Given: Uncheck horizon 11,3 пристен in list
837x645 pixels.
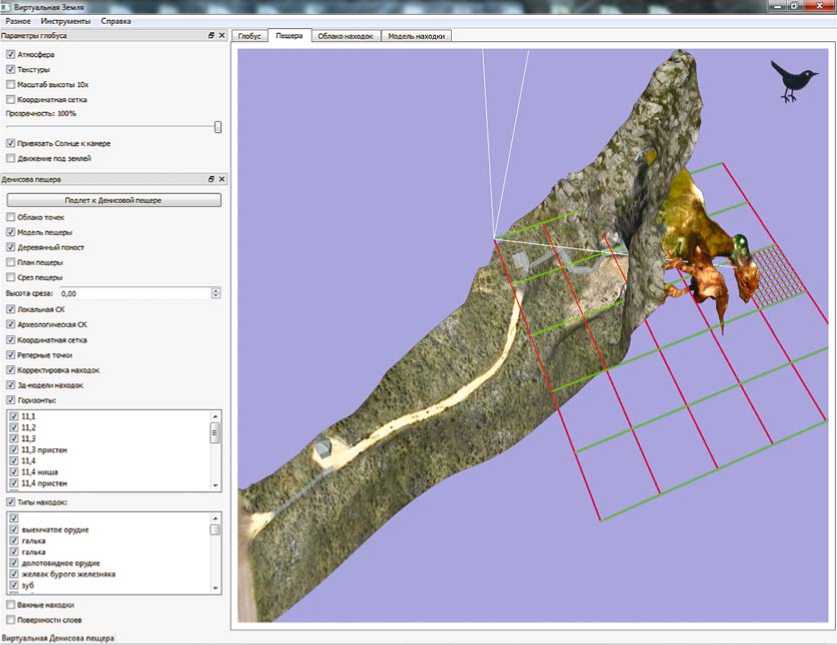Looking at the screenshot, I should pos(13,450).
